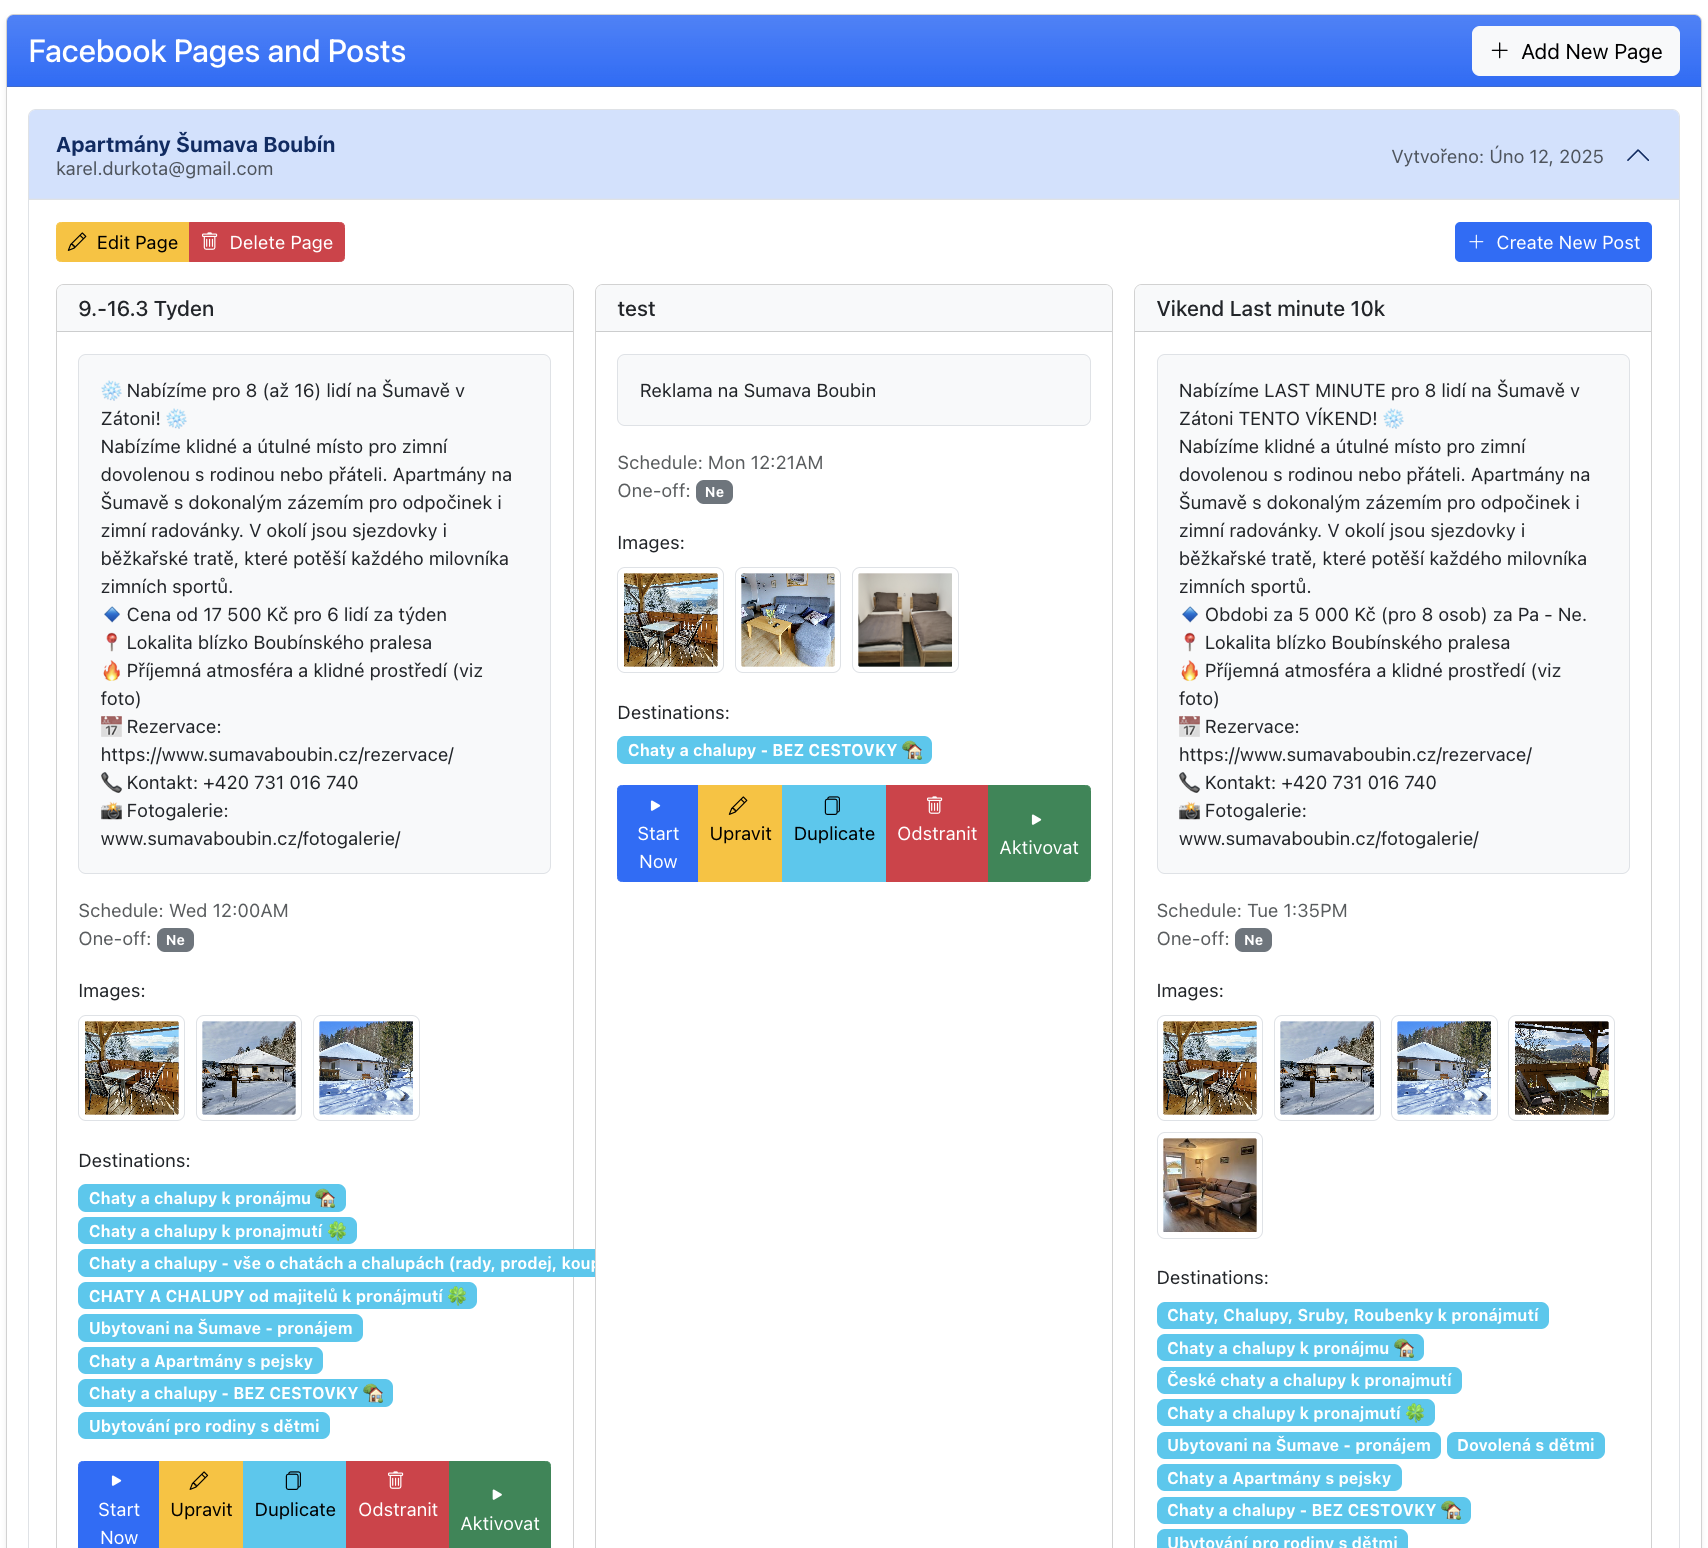Open first terrace thumbnail in 9.-16.3 Tyden post
This screenshot has height=1548, width=1708.
tap(132, 1068)
